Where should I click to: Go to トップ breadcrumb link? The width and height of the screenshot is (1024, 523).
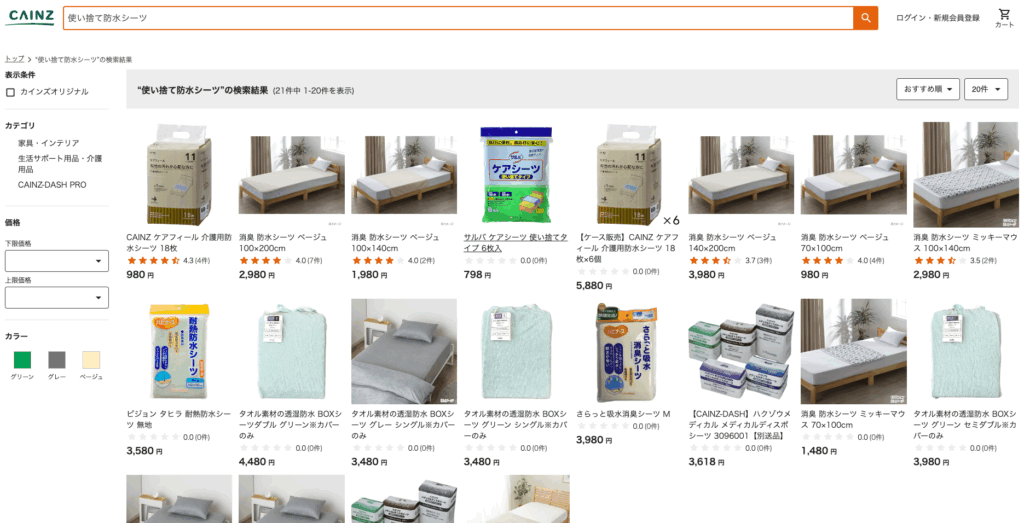pyautogui.click(x=14, y=59)
